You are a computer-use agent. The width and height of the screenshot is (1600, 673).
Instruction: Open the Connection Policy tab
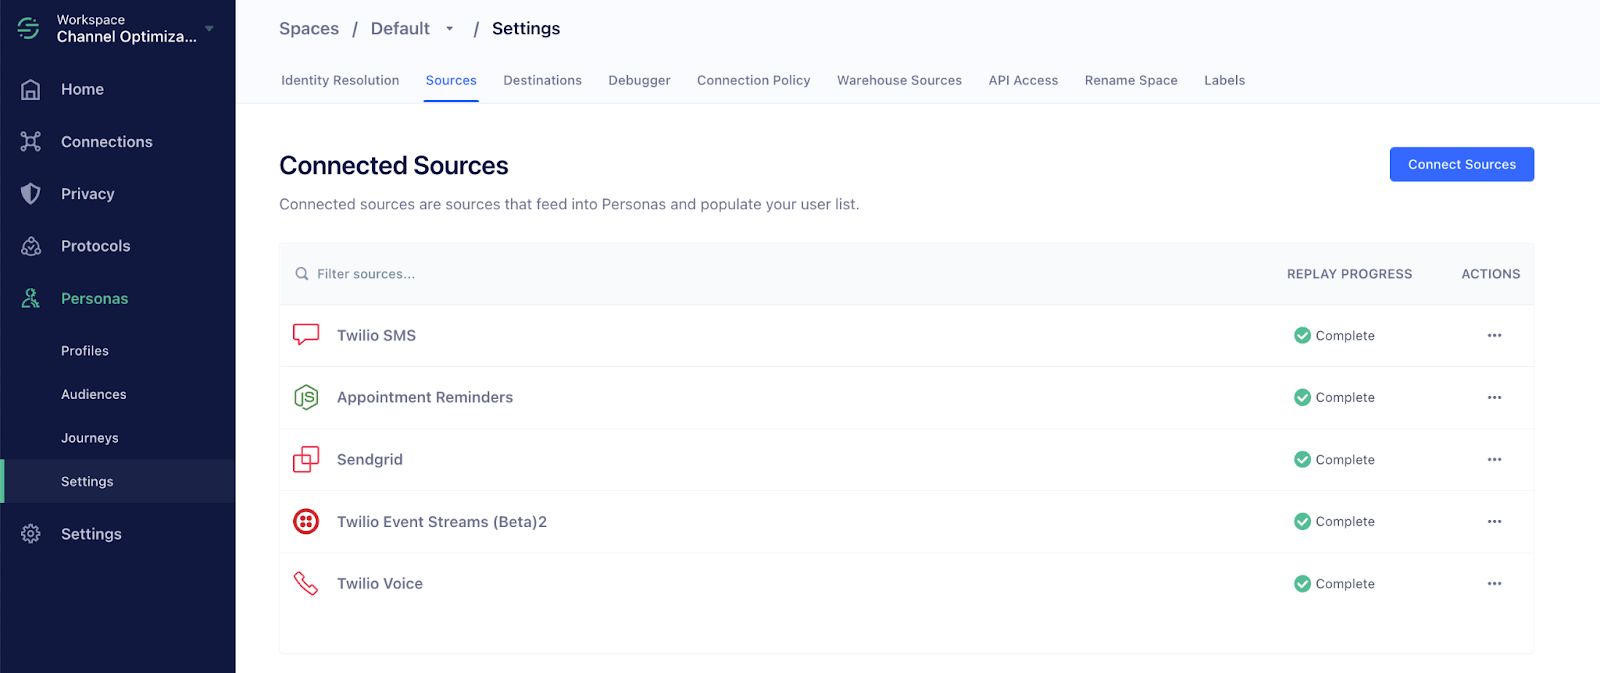753,81
